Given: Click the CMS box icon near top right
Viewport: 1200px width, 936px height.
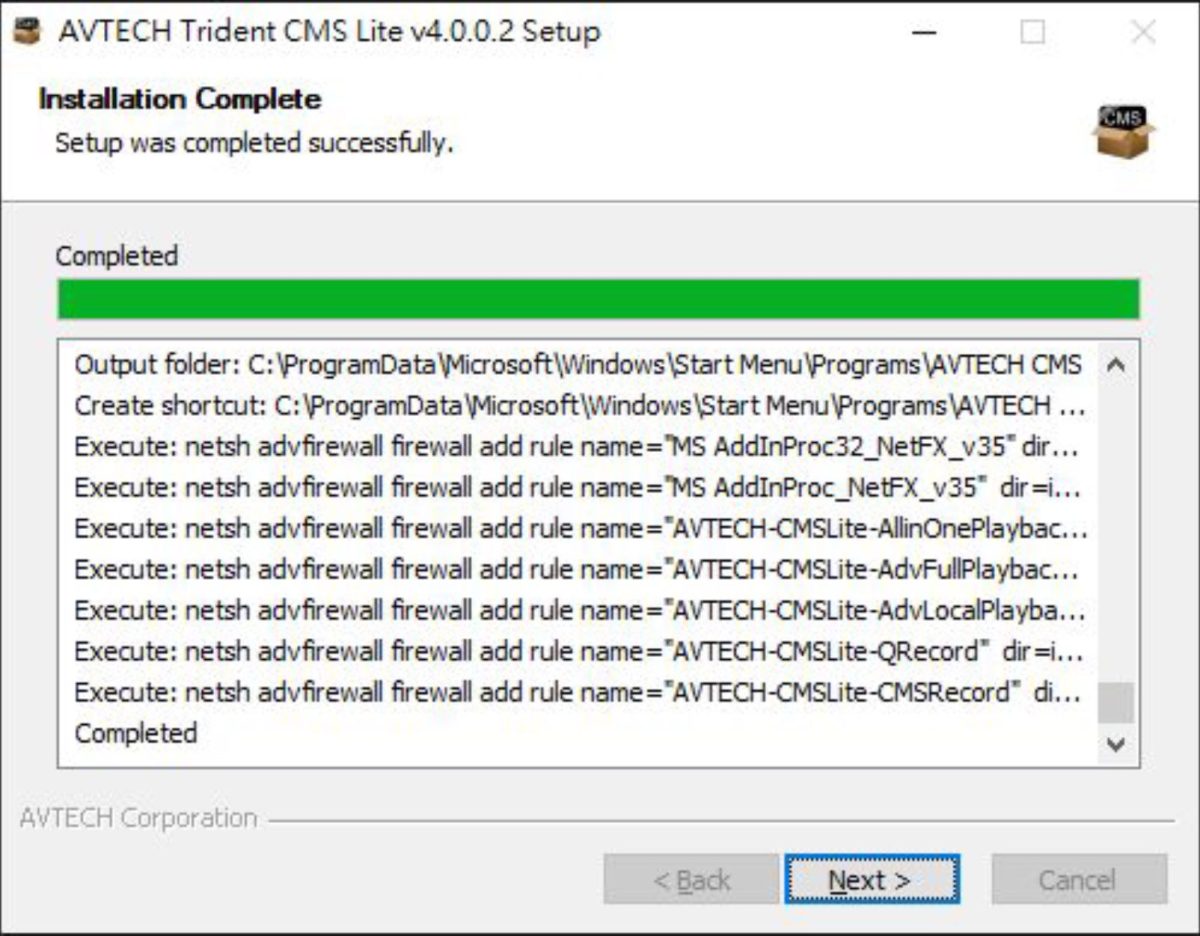Looking at the screenshot, I should point(1124,130).
